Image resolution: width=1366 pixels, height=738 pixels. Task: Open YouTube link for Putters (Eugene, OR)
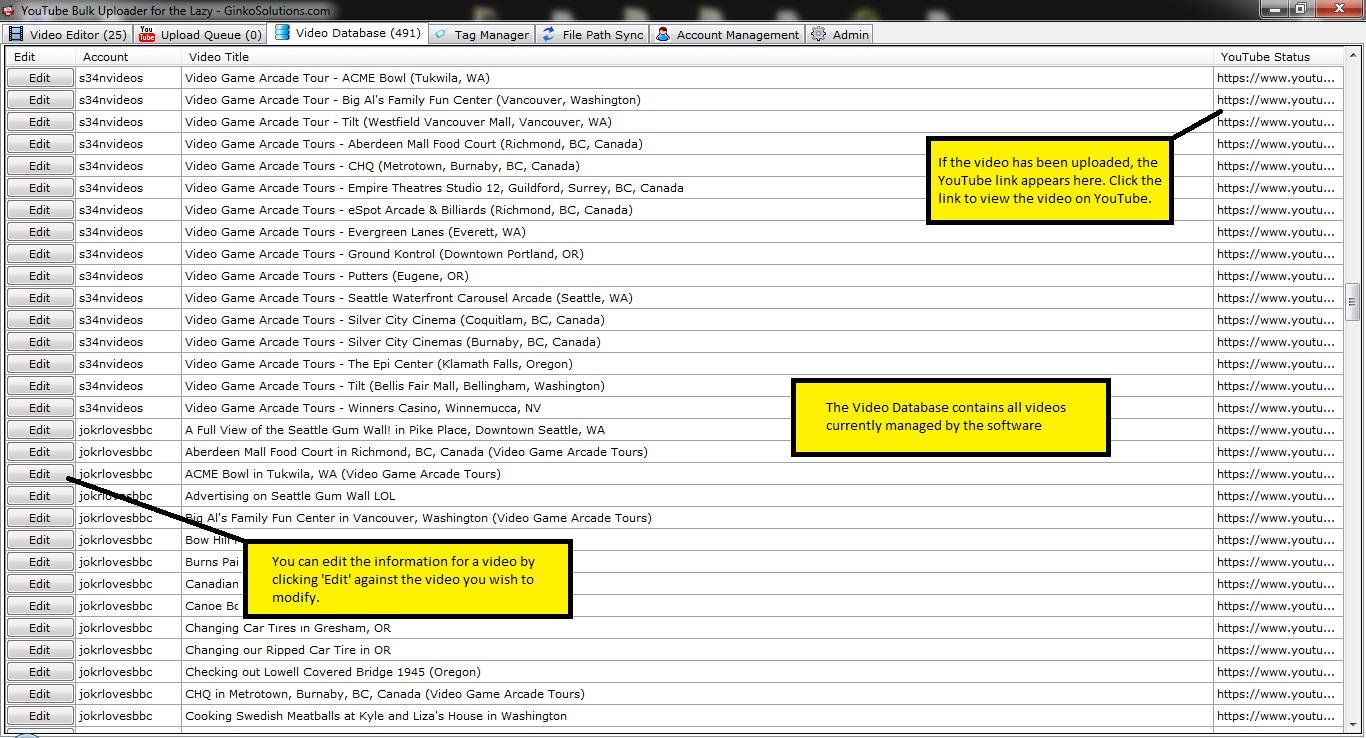click(x=1276, y=276)
